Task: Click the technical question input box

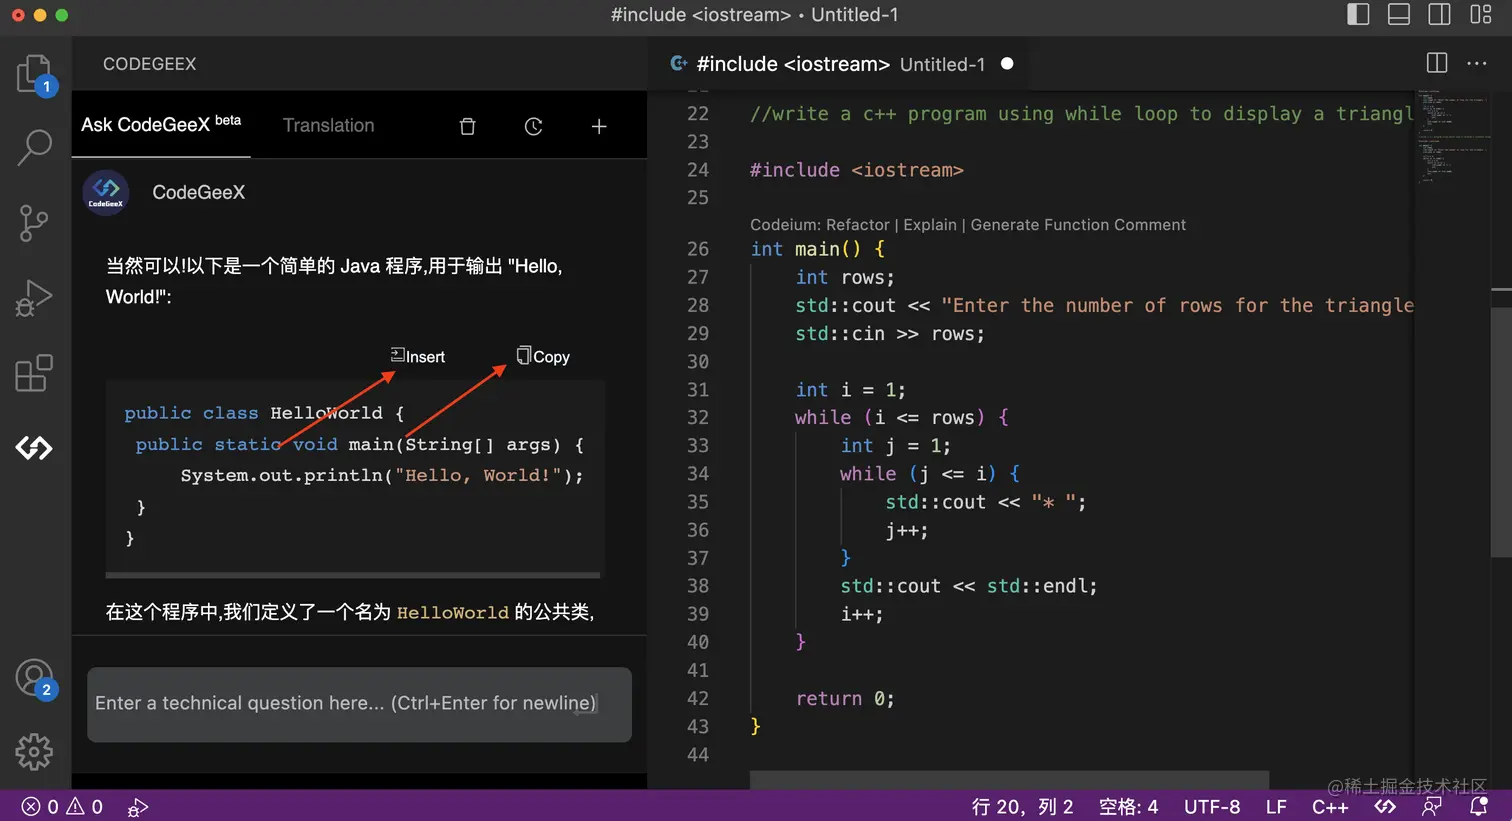Action: click(359, 704)
